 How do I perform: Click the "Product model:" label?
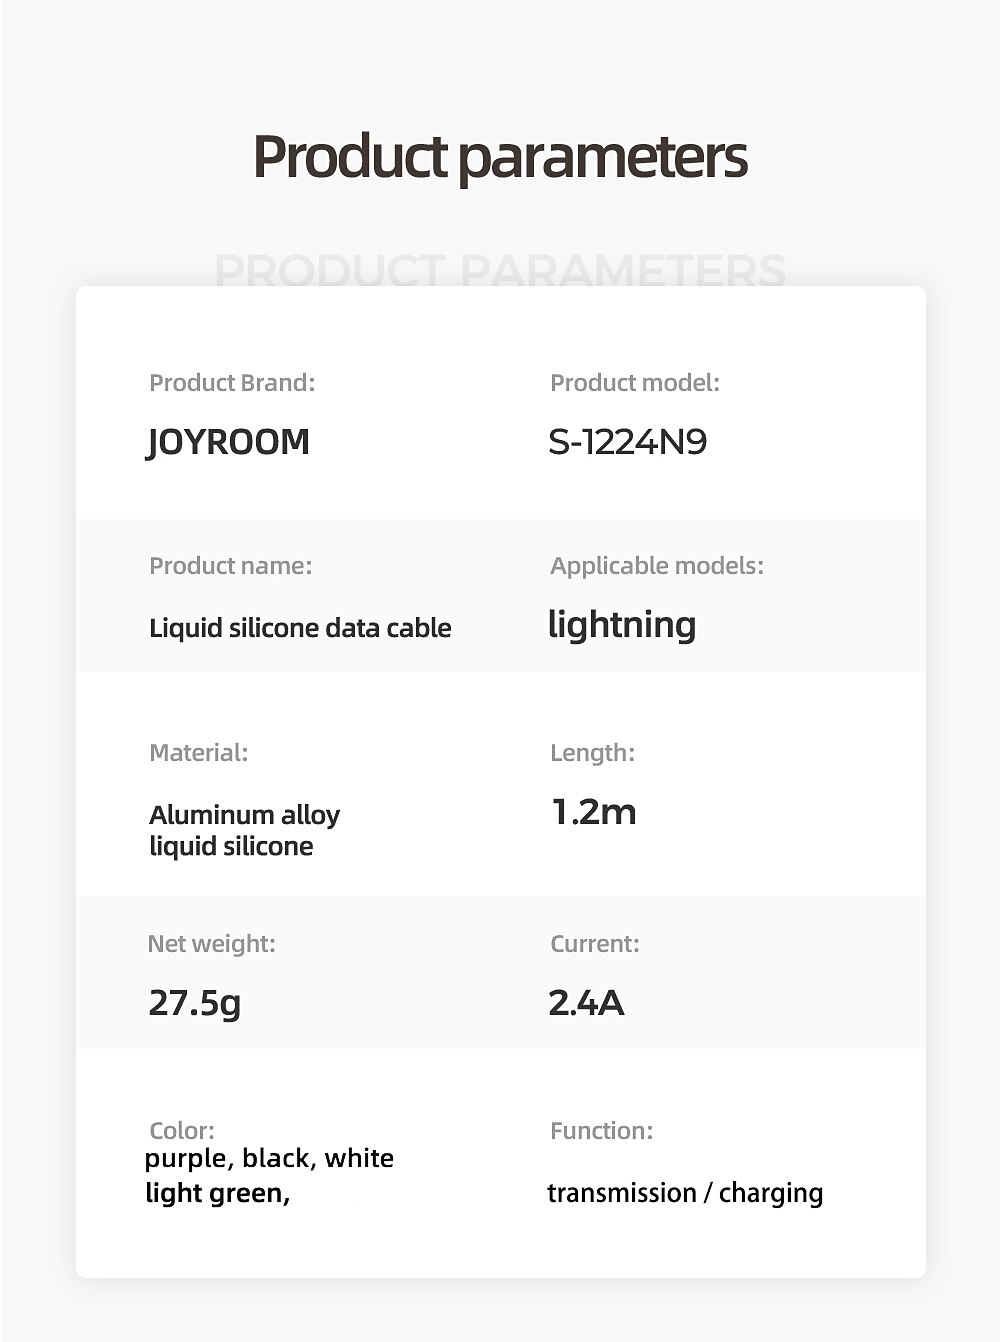pyautogui.click(x=635, y=382)
